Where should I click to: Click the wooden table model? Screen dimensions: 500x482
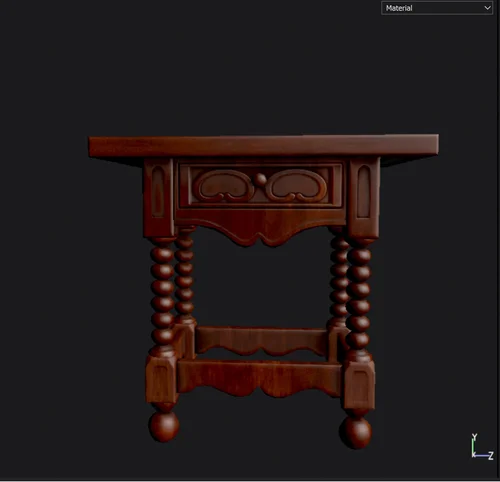pyautogui.click(x=263, y=291)
